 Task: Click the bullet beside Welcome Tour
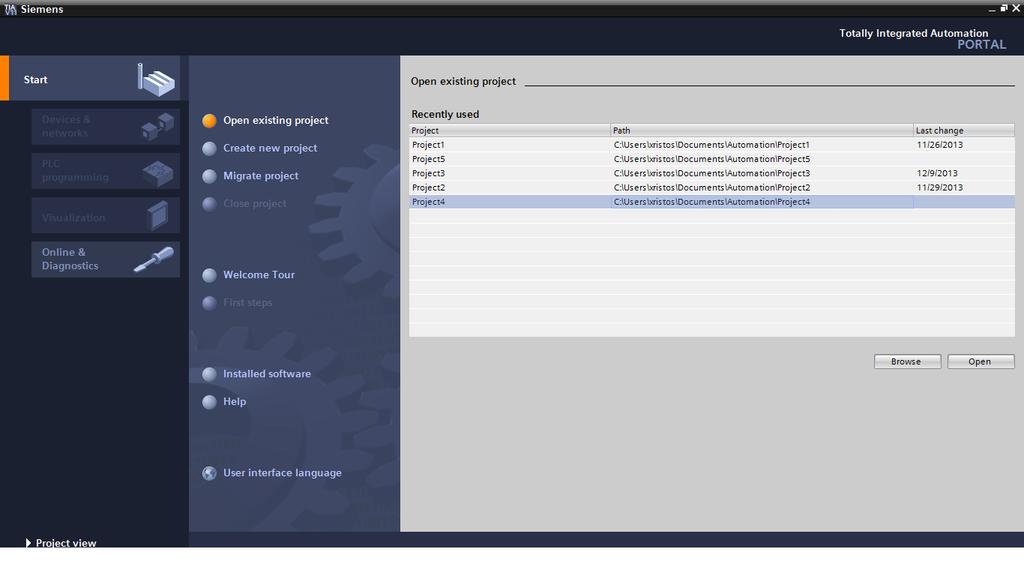point(209,276)
